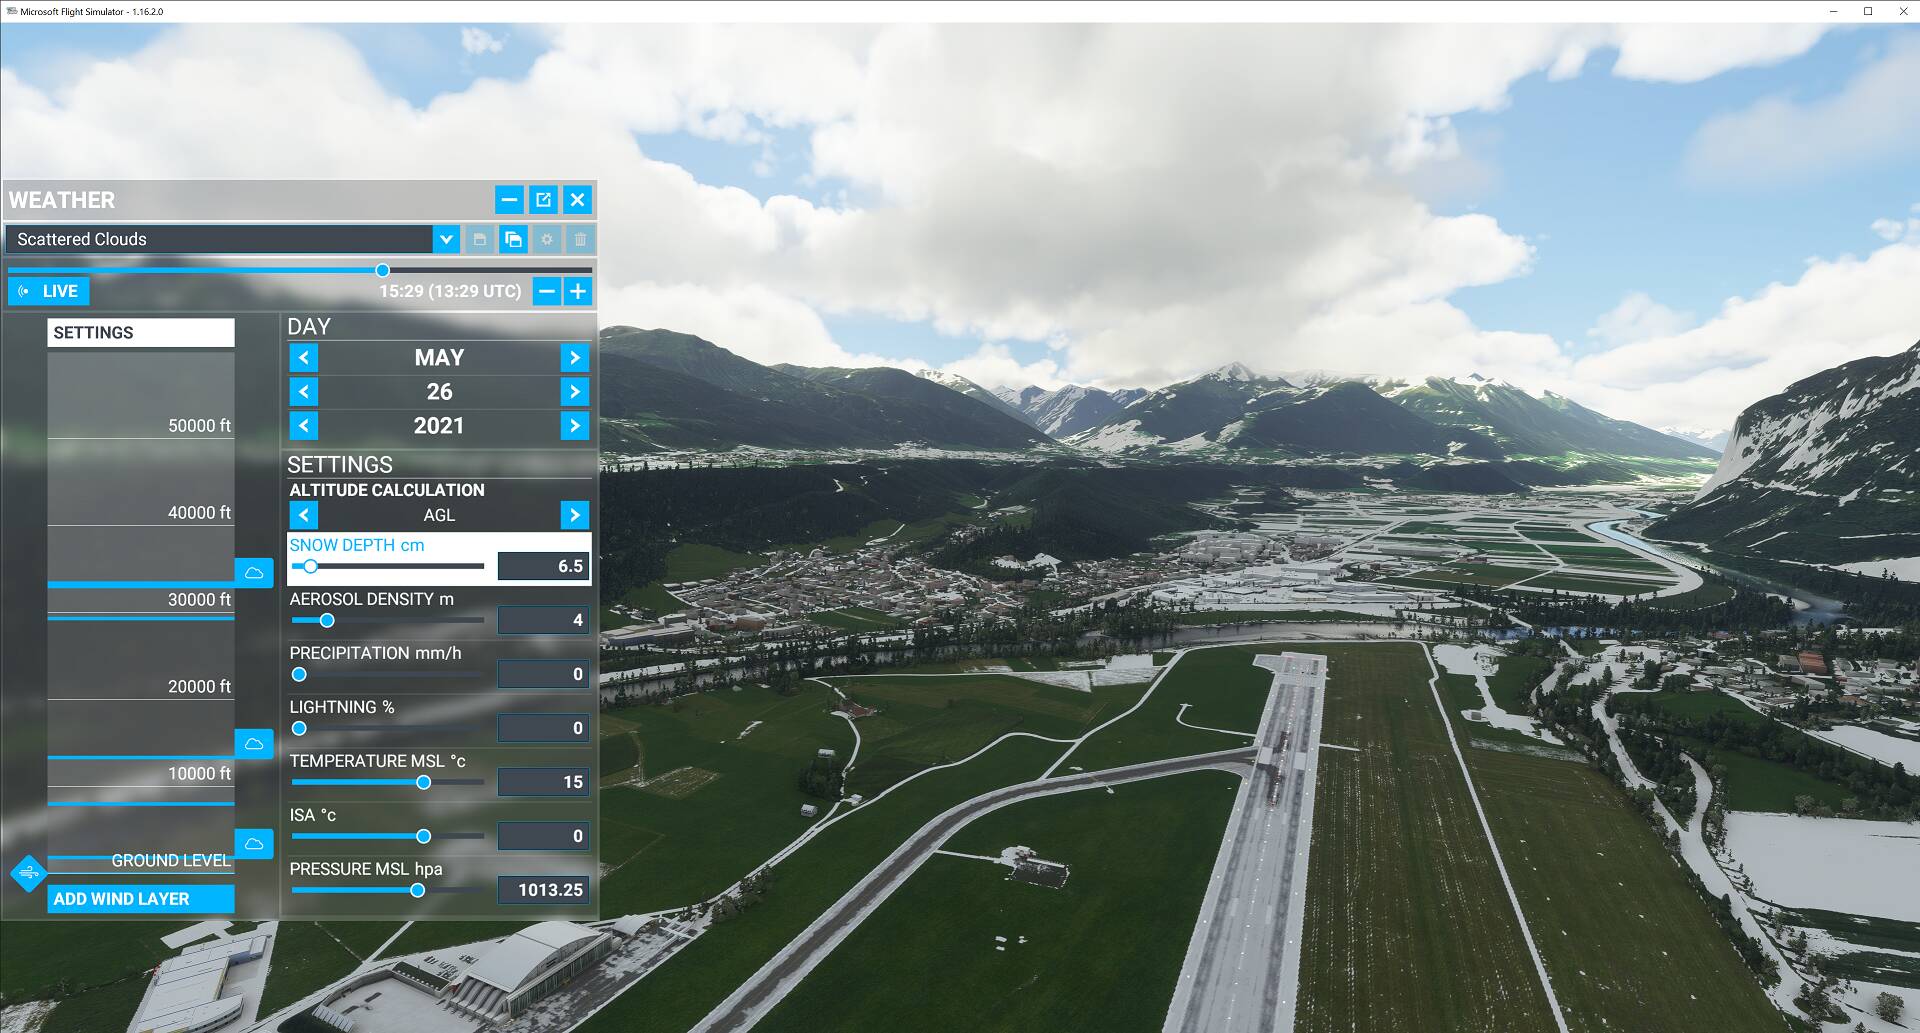Screen dimensions: 1920x1033
Task: Minimize the Weather panel
Action: point(509,200)
